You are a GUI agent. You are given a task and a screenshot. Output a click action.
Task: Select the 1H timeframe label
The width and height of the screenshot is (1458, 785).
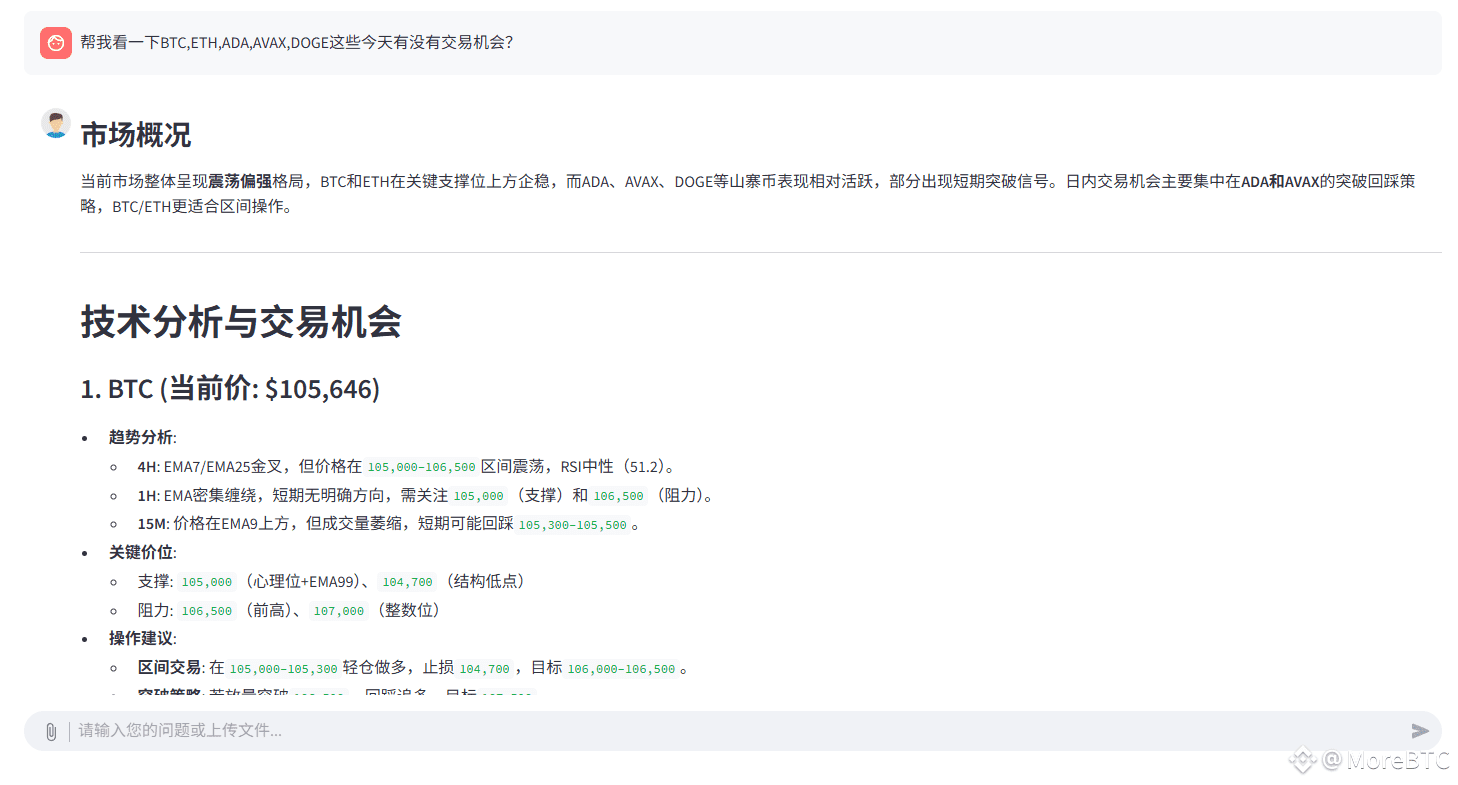(x=148, y=496)
